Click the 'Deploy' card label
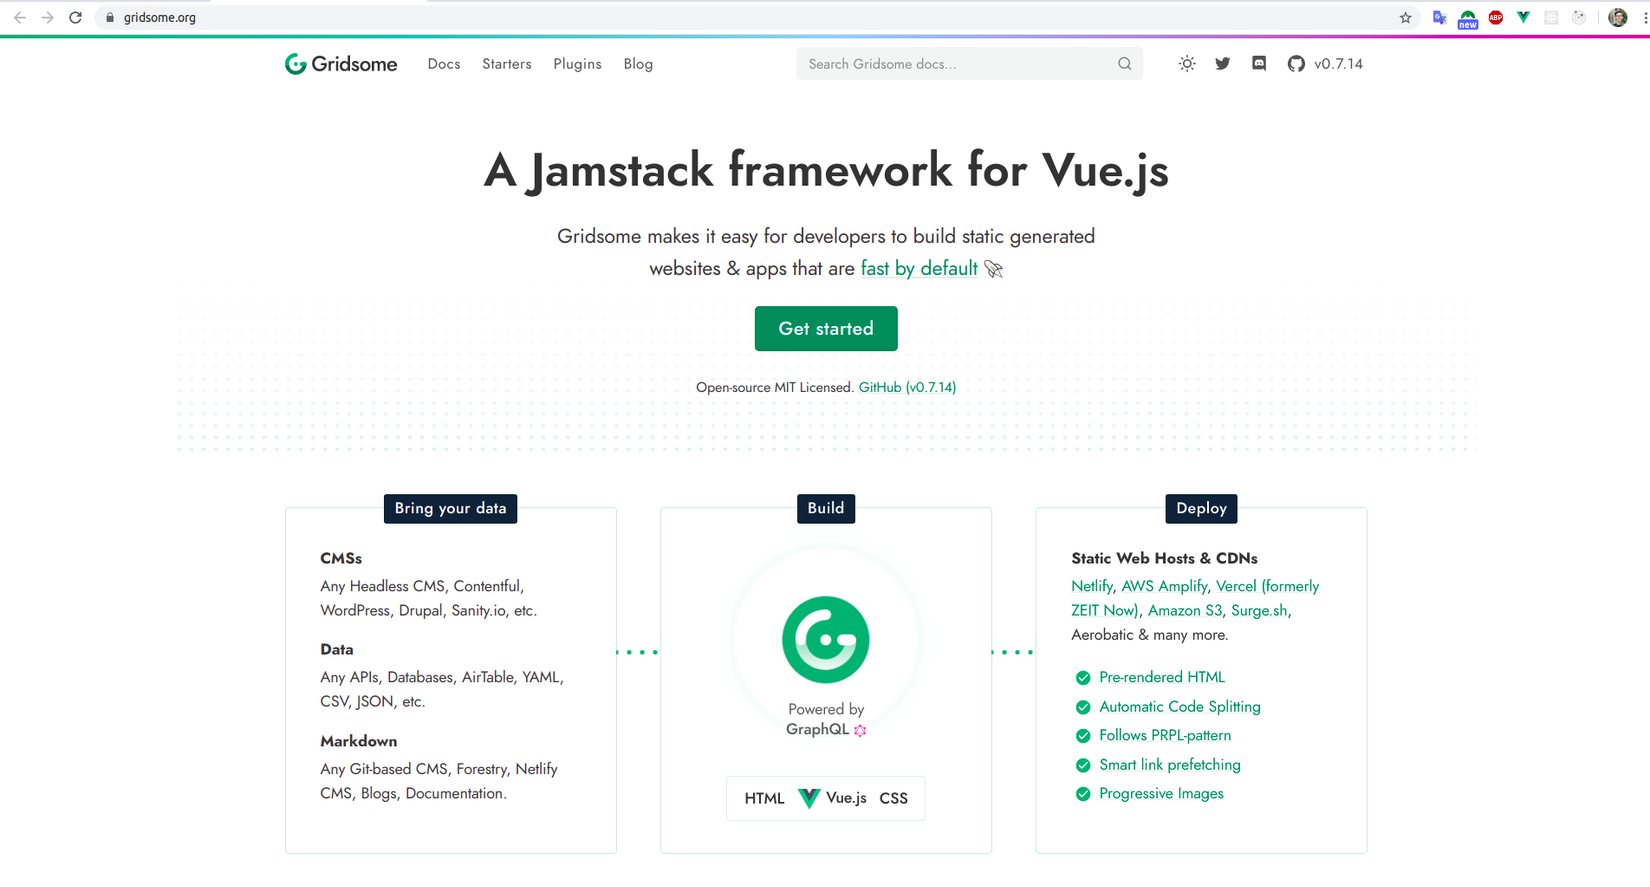The width and height of the screenshot is (1650, 887). pyautogui.click(x=1201, y=509)
